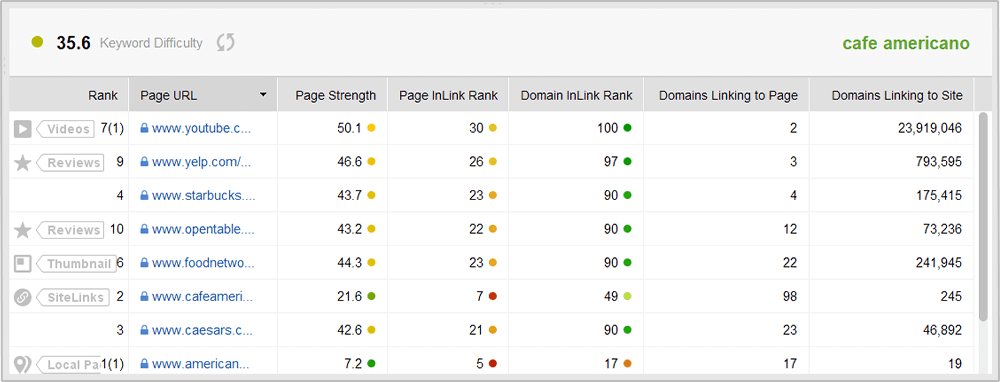This screenshot has height=382, width=1000.
Task: Open the www.caesars.c... link
Action: pyautogui.click(x=202, y=330)
